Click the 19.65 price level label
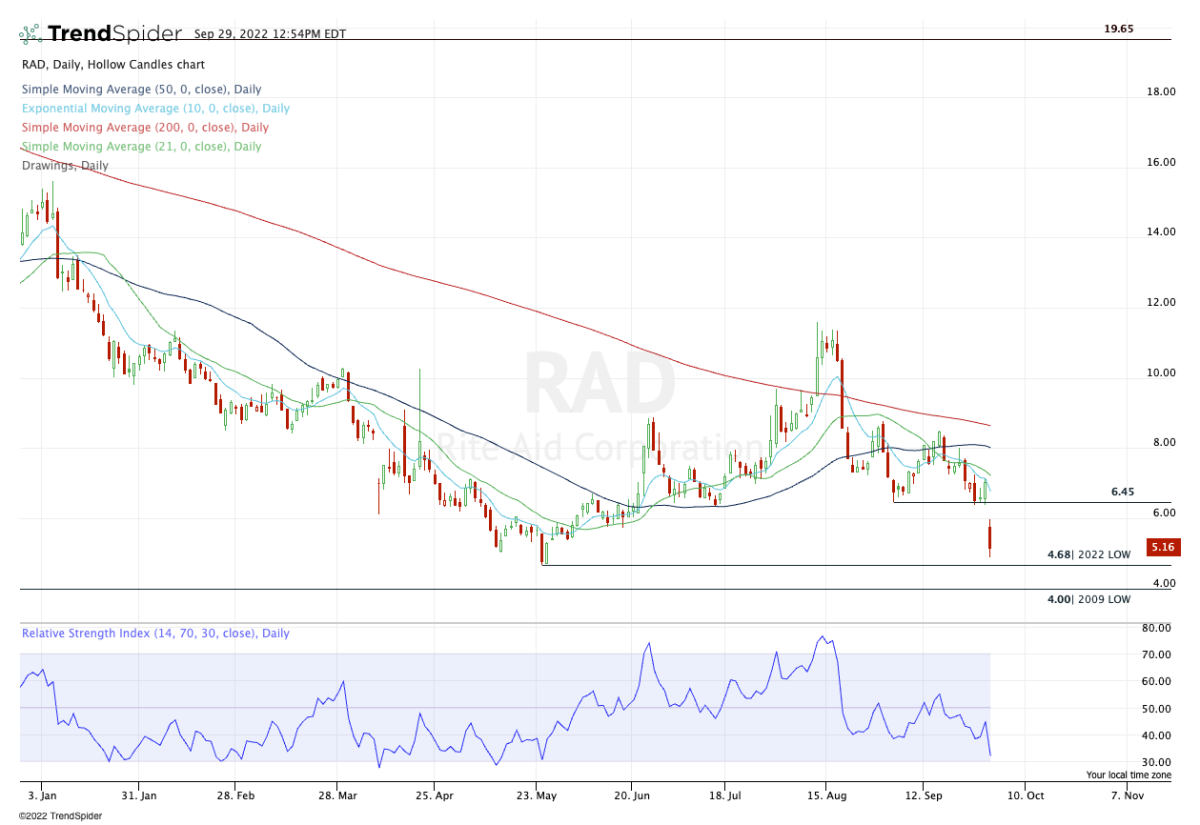The image size is (1200, 825). [1118, 29]
